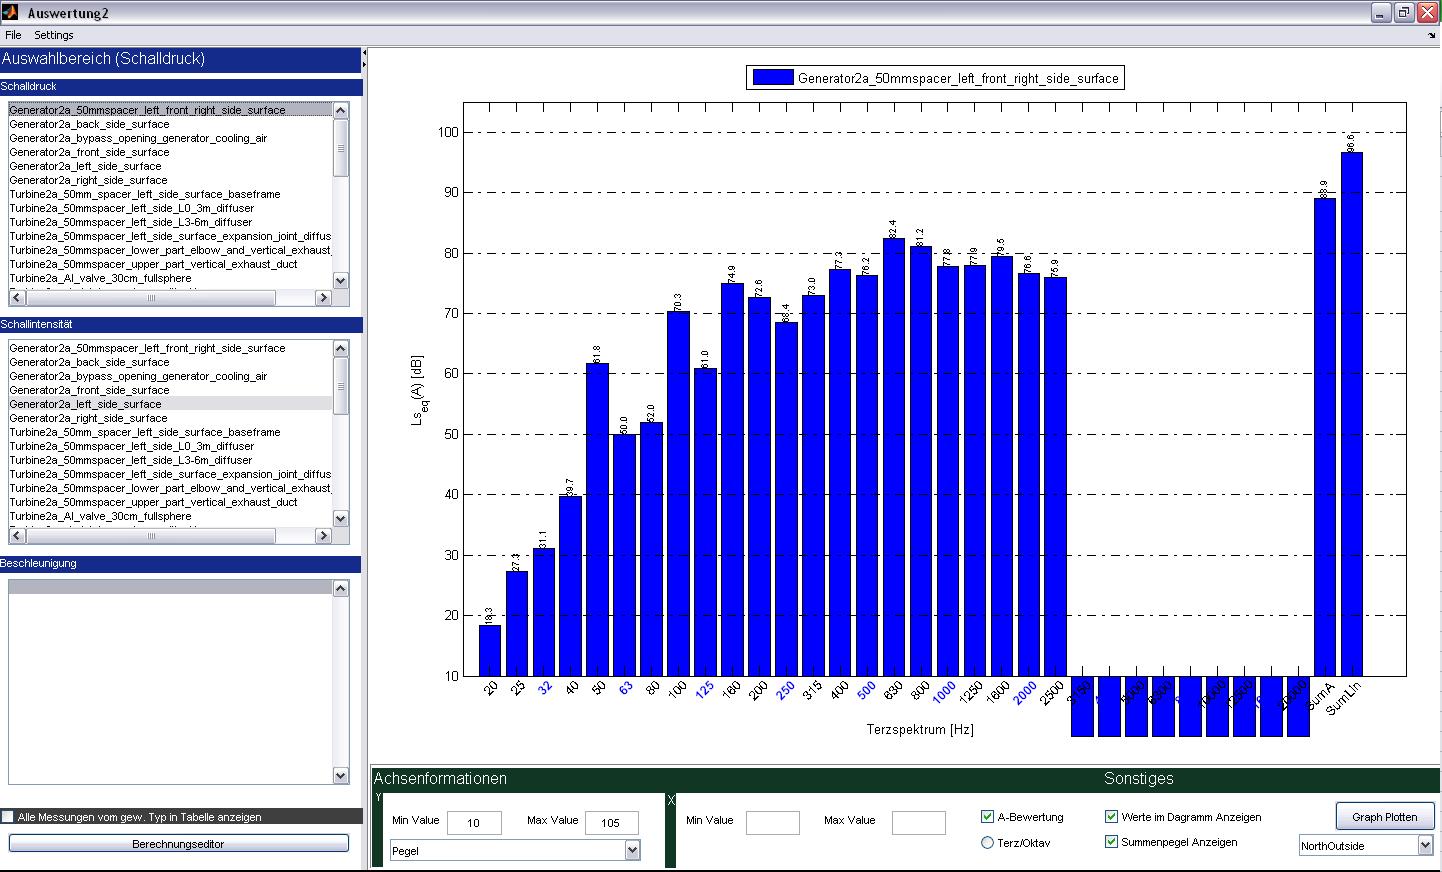
Task: Click the Beschleunigung list scroll-down arrow
Action: (x=340, y=776)
